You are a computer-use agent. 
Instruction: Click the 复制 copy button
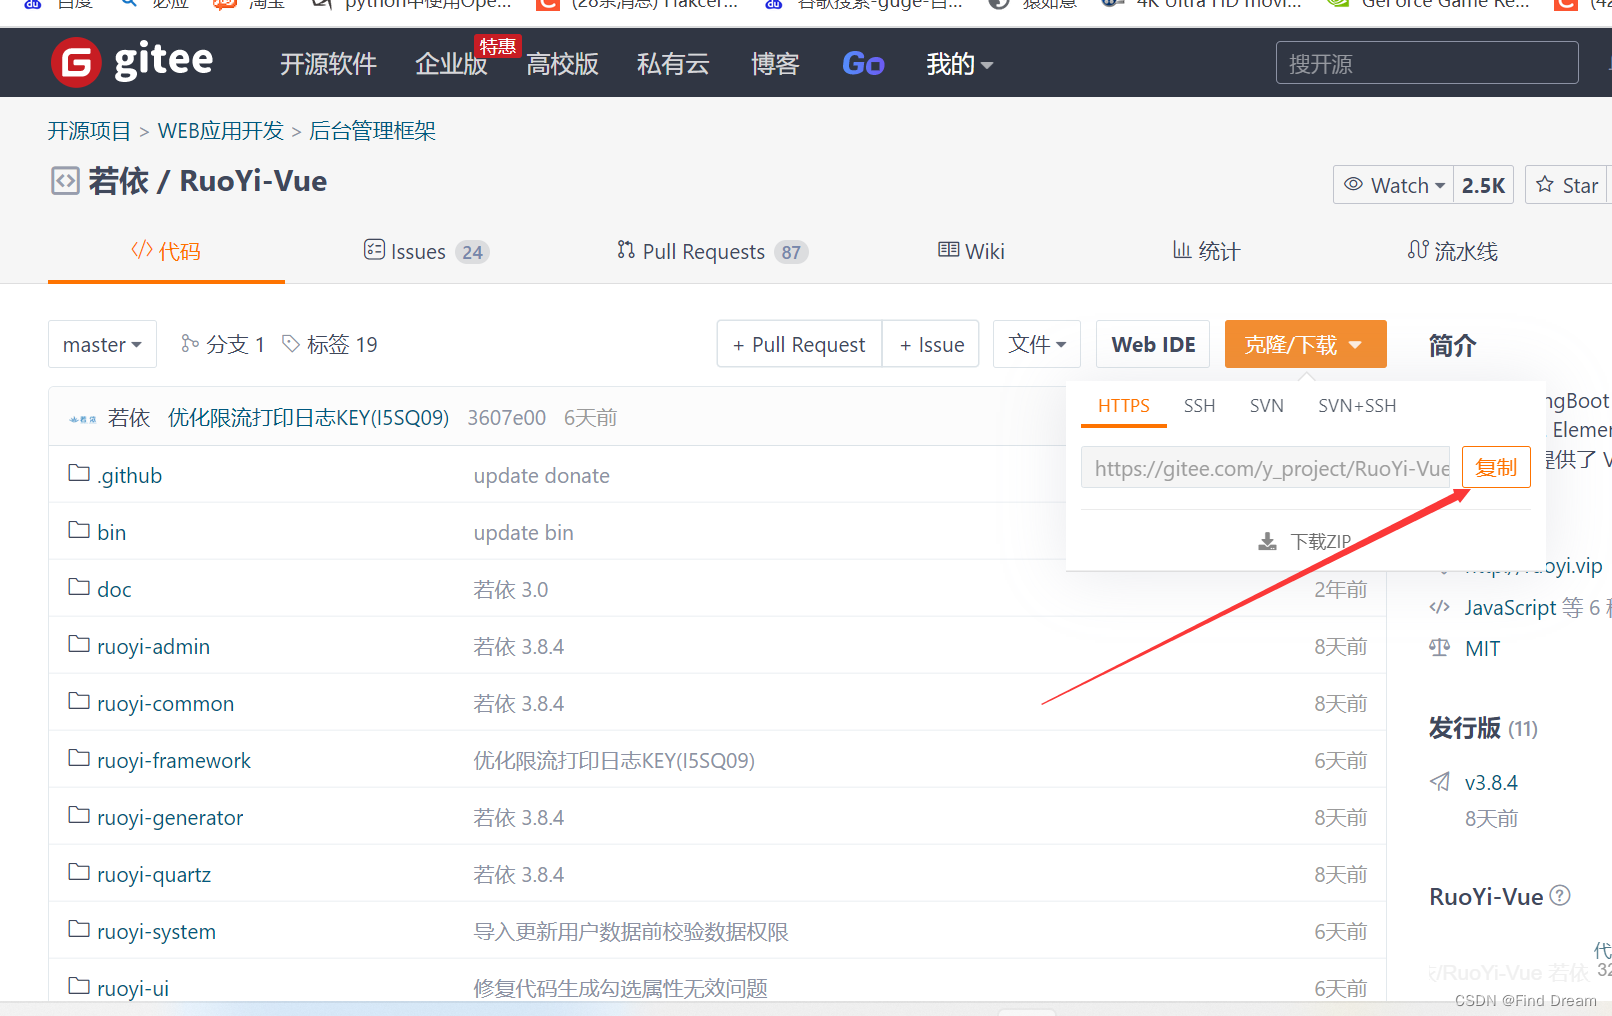(x=1495, y=466)
